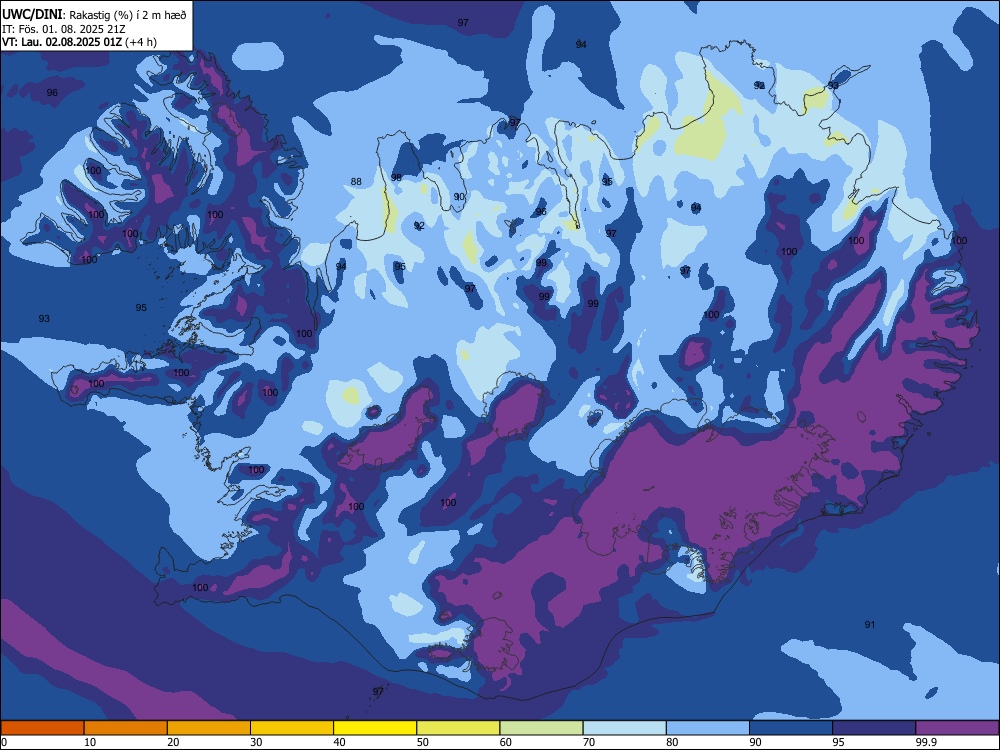Click the legend tick label '50'
Image resolution: width=1000 pixels, height=750 pixels.
pos(423,742)
